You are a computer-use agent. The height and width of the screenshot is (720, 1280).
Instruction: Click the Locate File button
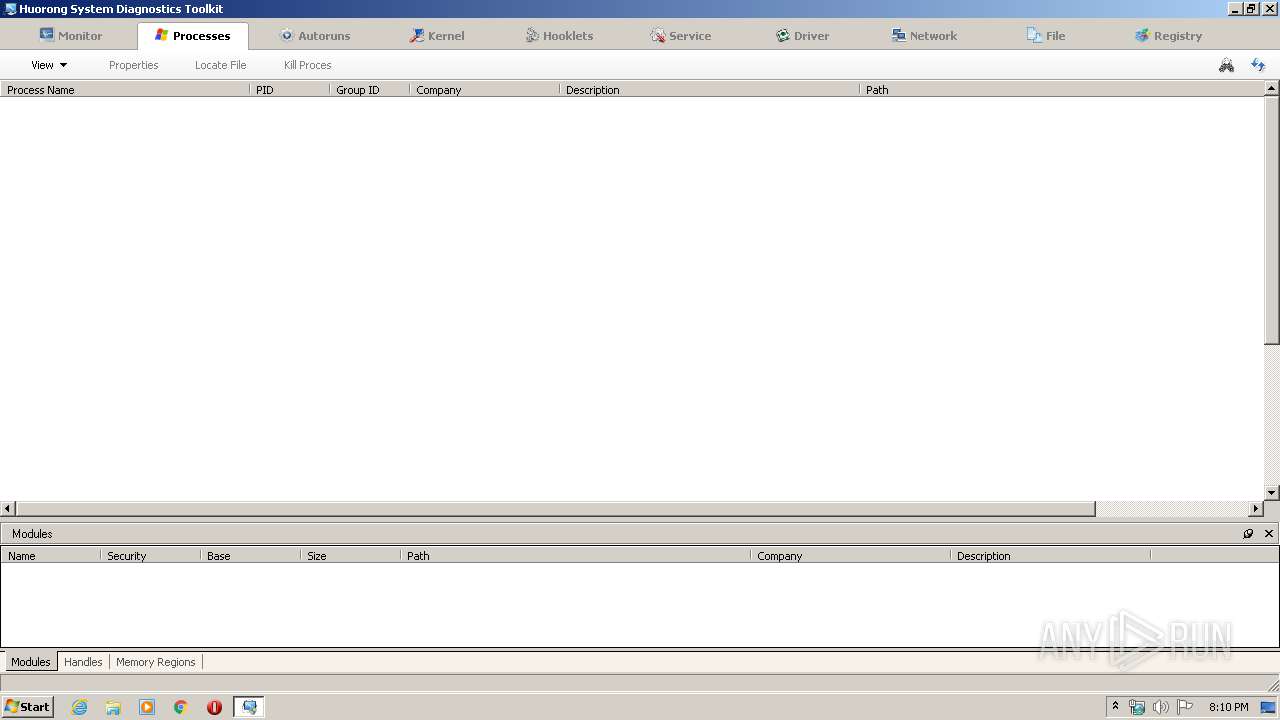click(x=220, y=65)
